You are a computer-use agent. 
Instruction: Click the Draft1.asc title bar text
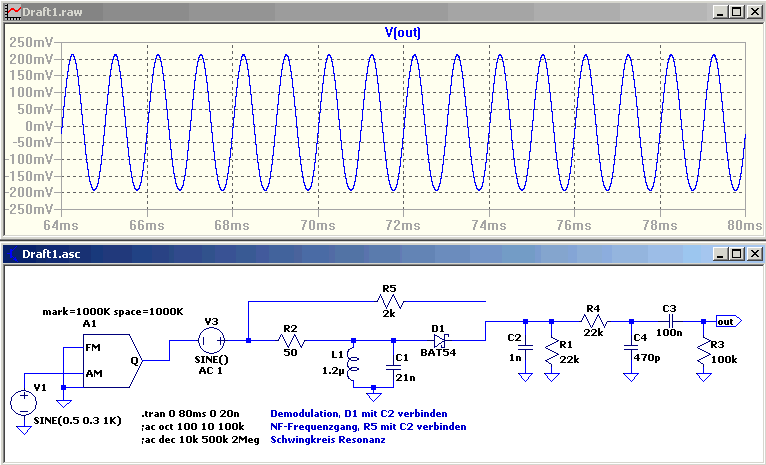pos(51,254)
